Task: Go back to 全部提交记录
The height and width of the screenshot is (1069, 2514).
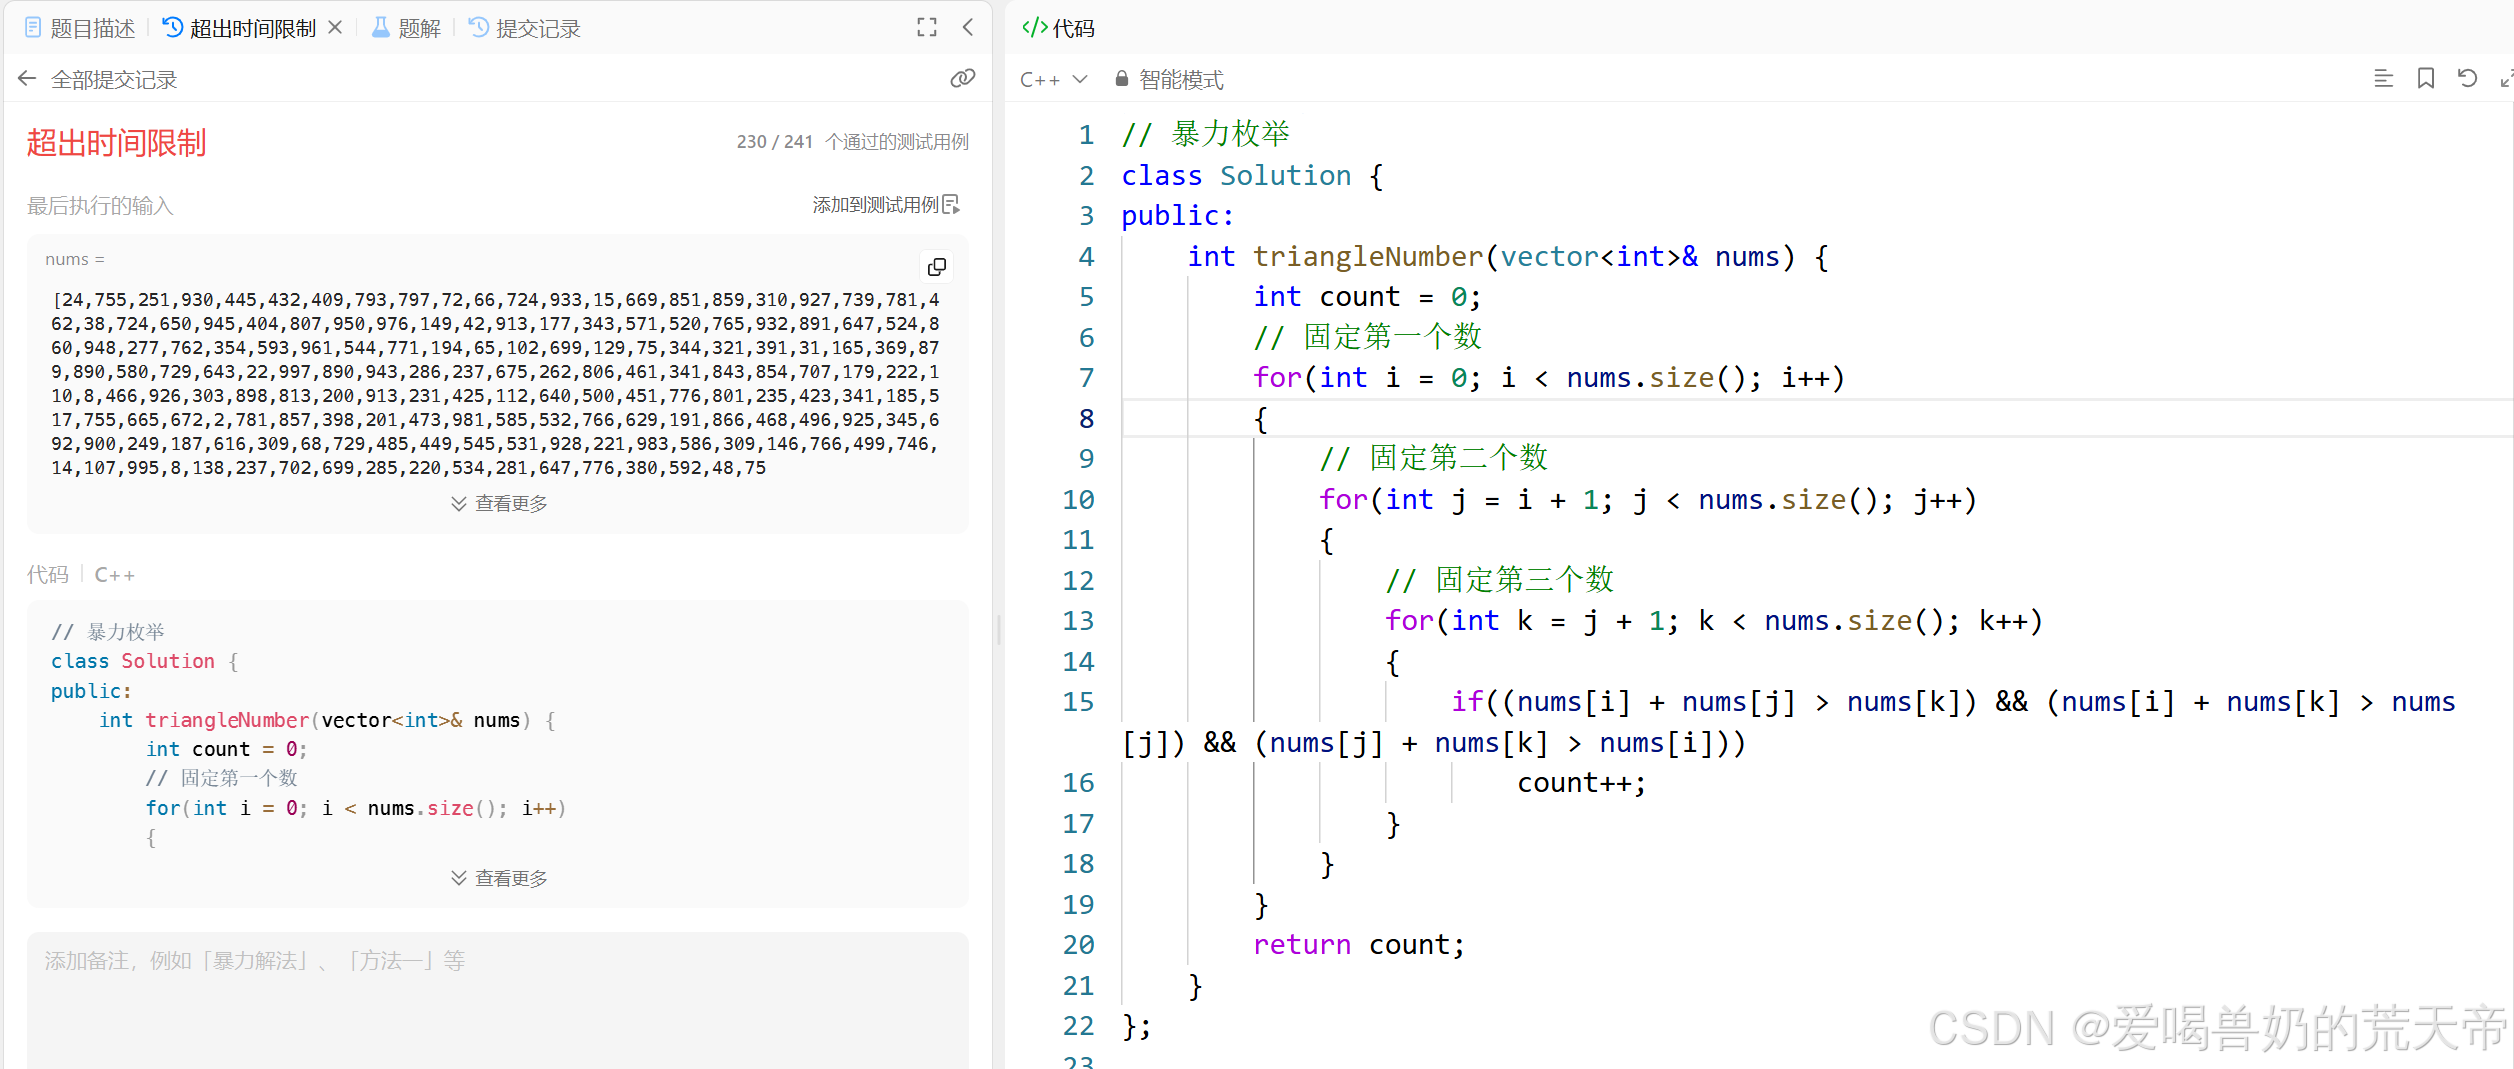Action: click(113, 79)
